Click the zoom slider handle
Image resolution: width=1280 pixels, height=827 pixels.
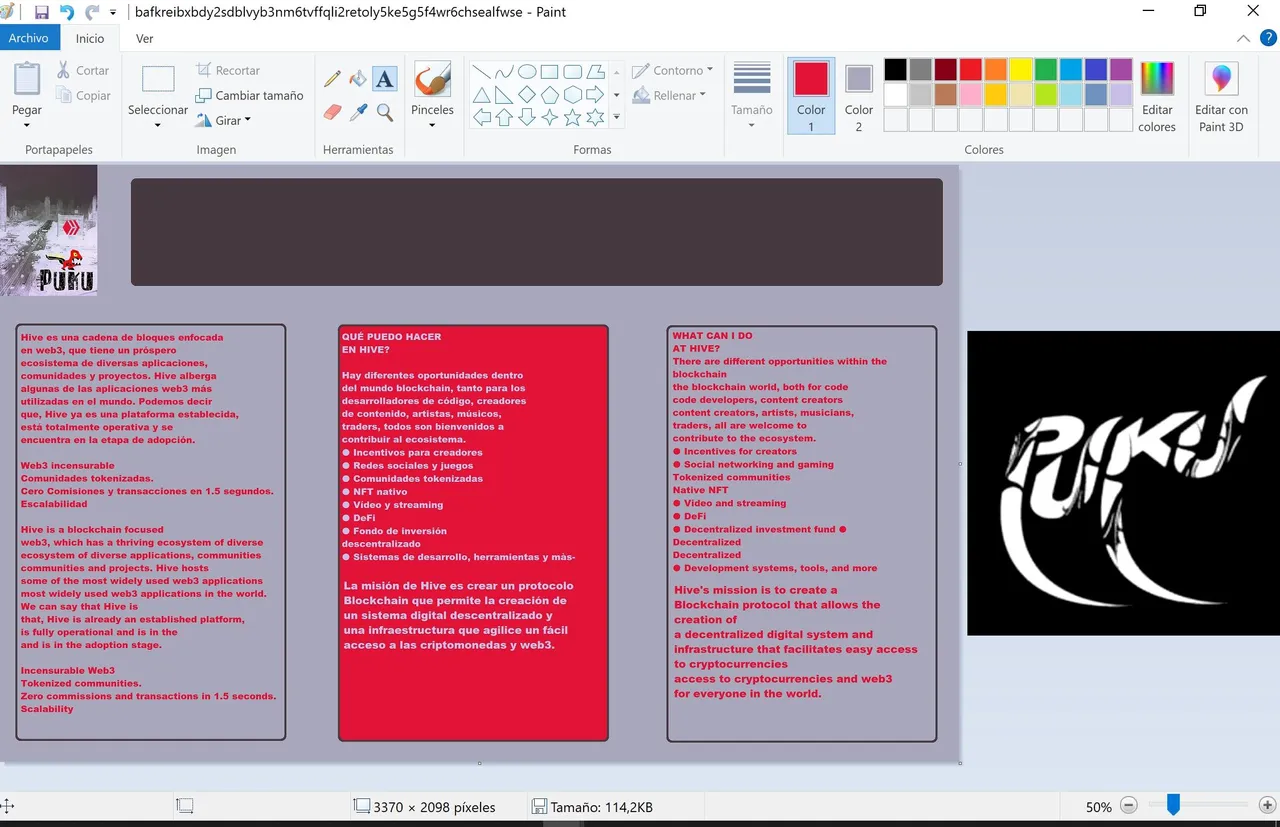(x=1173, y=805)
